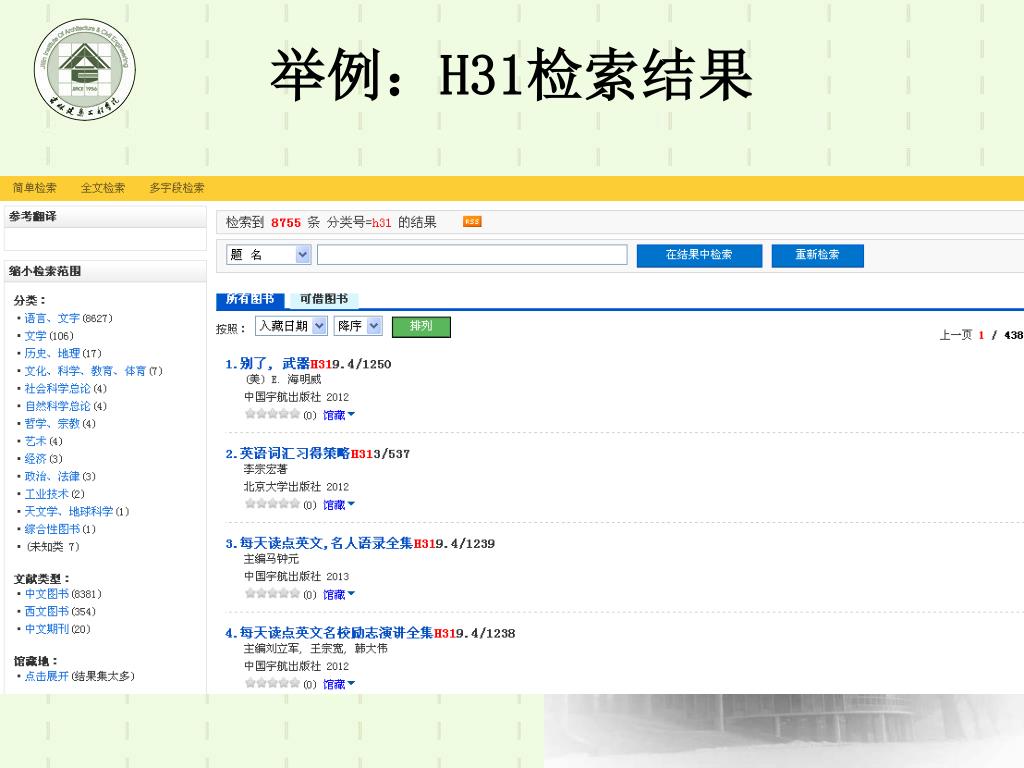1024x768 pixels.
Task: Filter by category 社会科学总论
Action: [57, 389]
